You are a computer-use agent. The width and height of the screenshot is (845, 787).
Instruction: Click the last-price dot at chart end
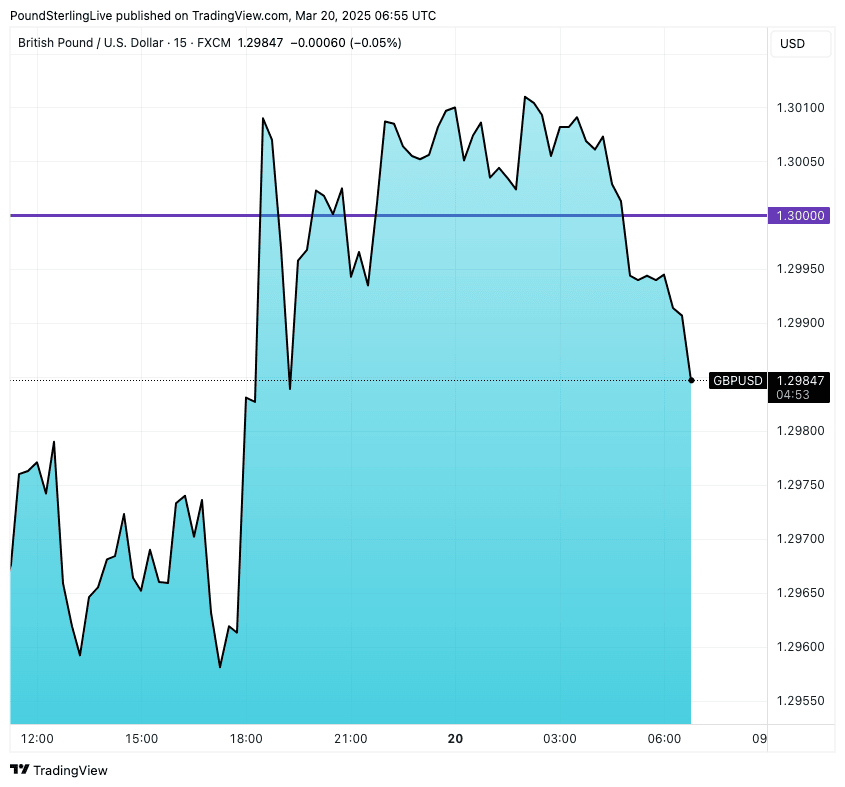692,380
